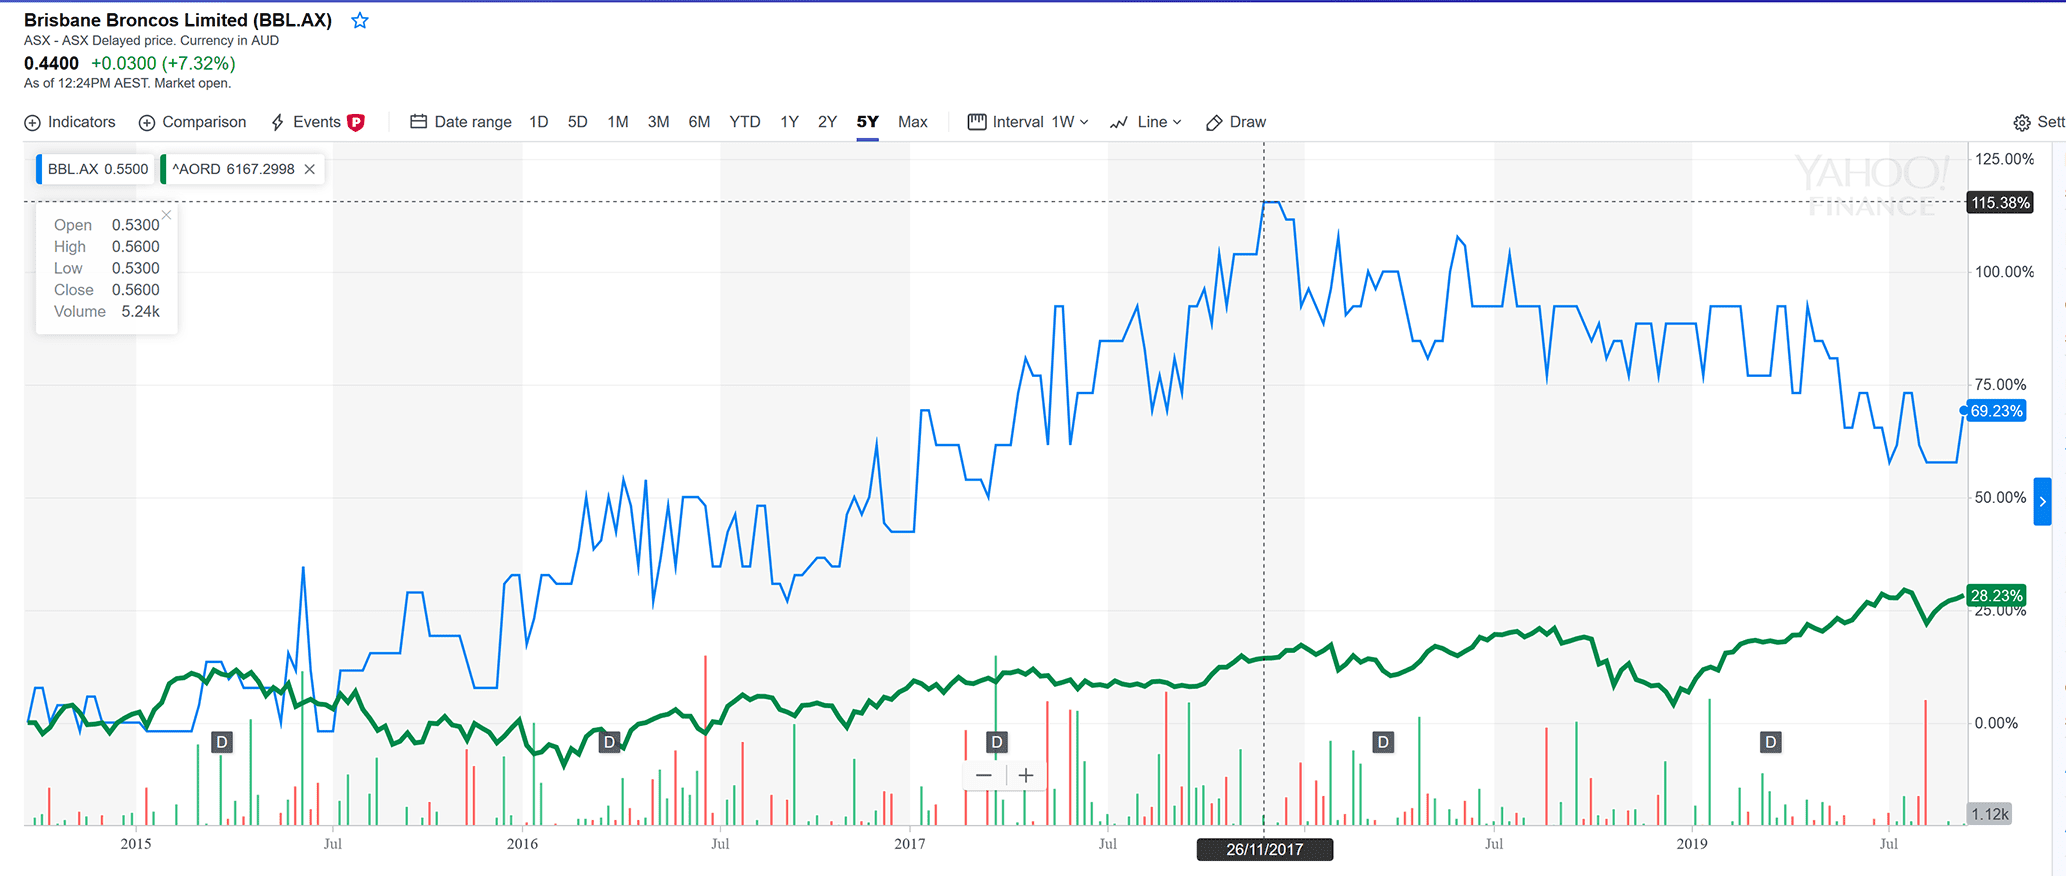Open the Date range picker
This screenshot has width=2066, height=876.
pyautogui.click(x=461, y=122)
